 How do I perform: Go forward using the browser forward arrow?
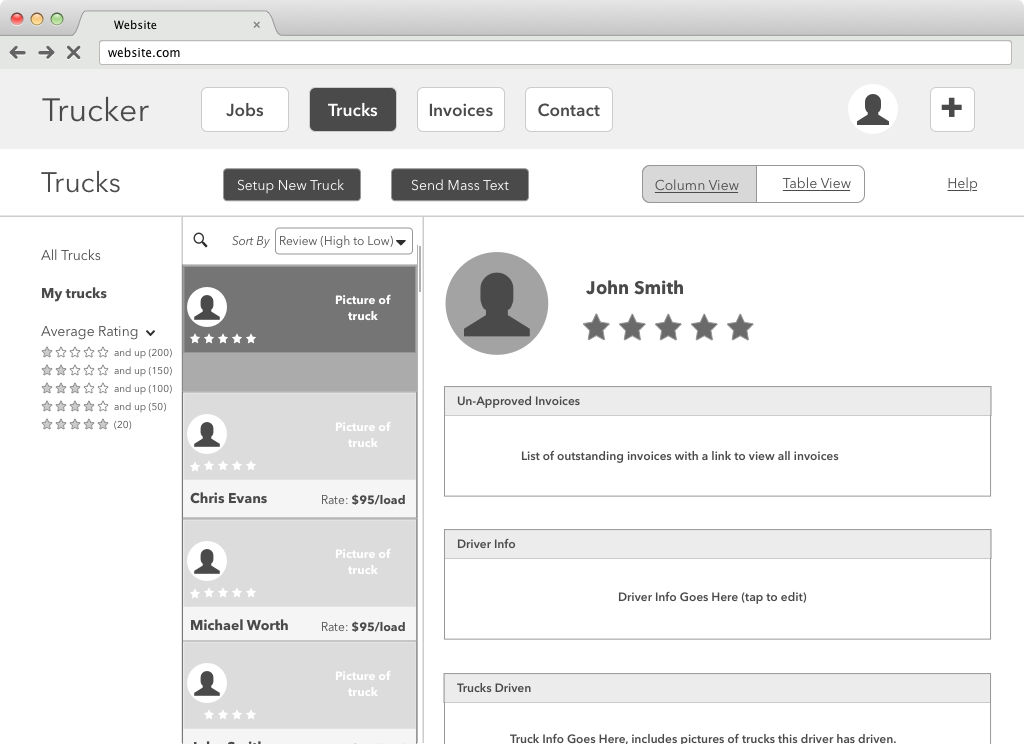click(46, 52)
